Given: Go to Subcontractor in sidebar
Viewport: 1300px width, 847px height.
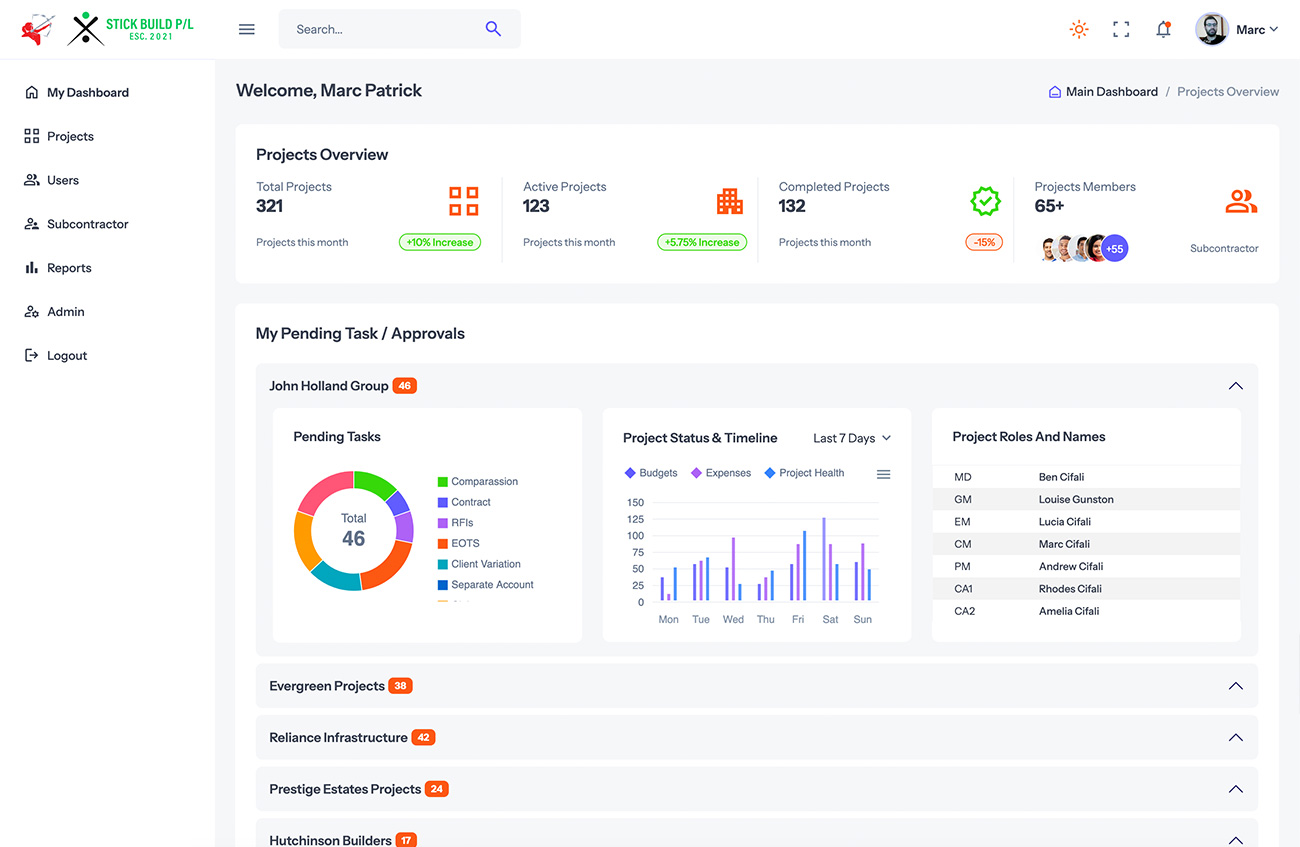Looking at the screenshot, I should click(x=87, y=224).
